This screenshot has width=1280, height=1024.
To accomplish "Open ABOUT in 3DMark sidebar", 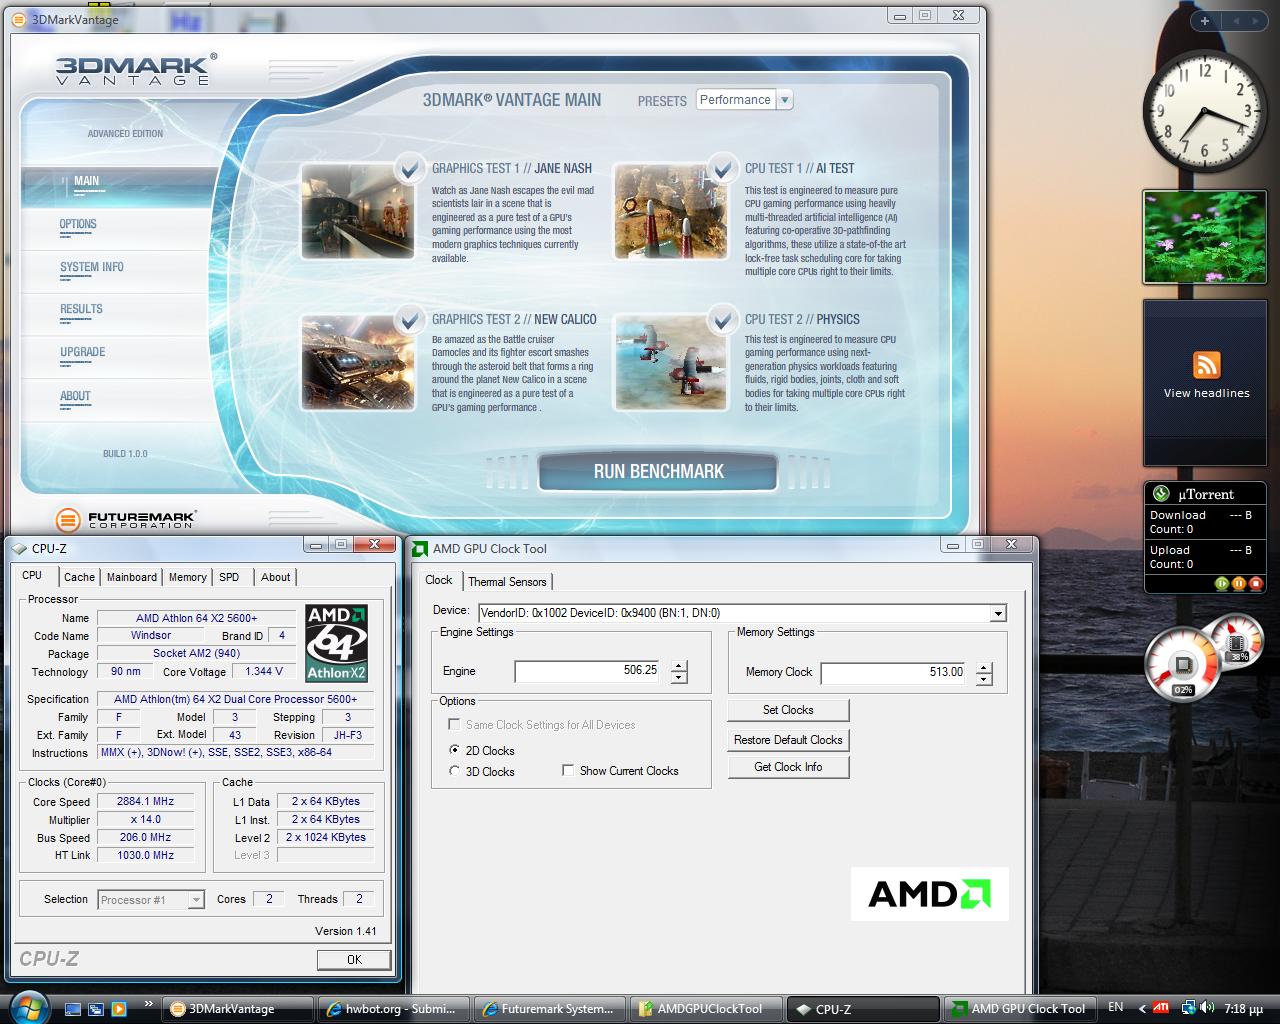I will (x=75, y=396).
